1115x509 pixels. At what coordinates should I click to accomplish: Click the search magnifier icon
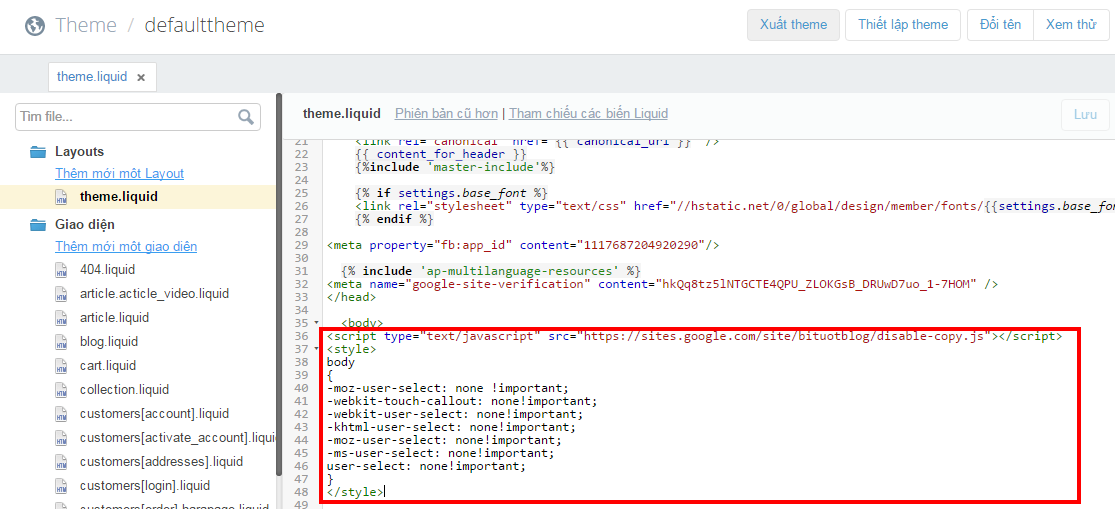click(x=246, y=117)
